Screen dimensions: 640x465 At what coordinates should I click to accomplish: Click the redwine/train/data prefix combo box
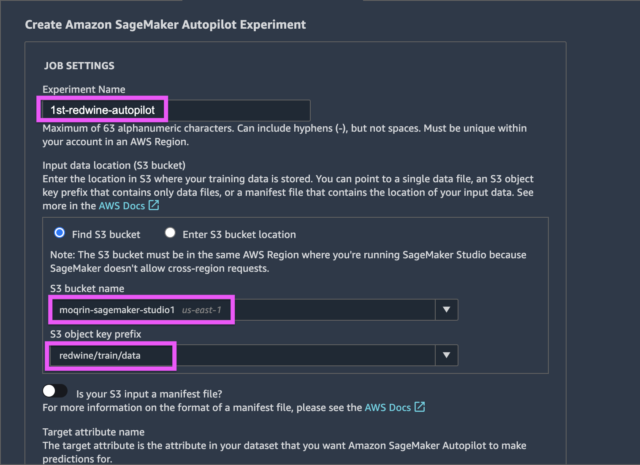(x=253, y=355)
